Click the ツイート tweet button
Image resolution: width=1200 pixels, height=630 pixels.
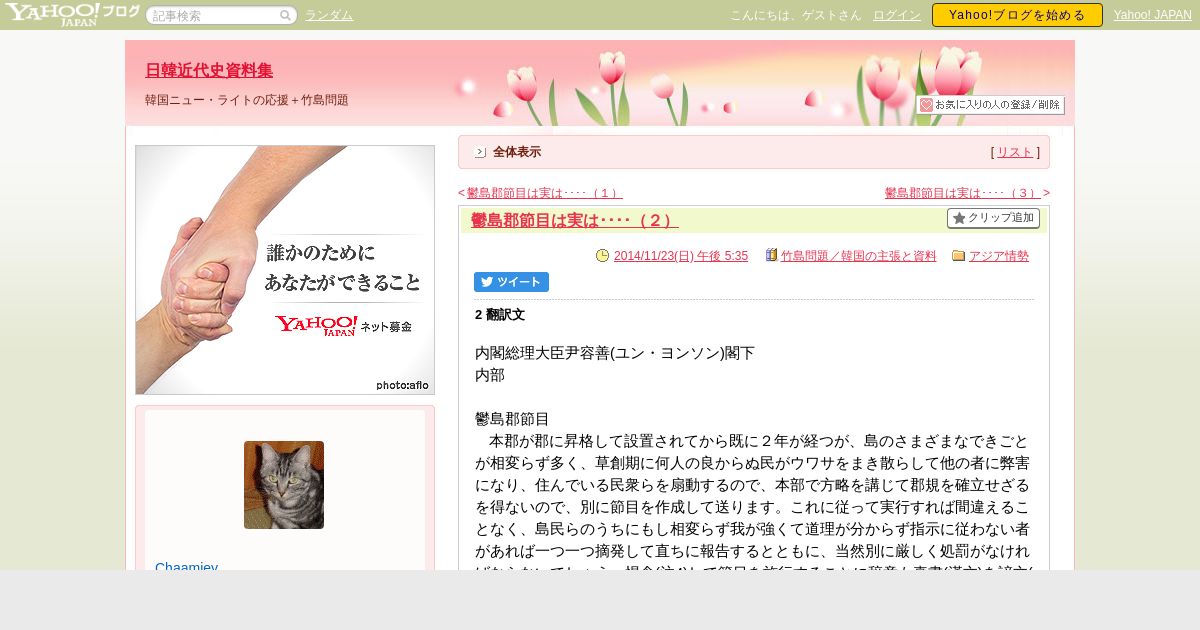pyautogui.click(x=511, y=282)
